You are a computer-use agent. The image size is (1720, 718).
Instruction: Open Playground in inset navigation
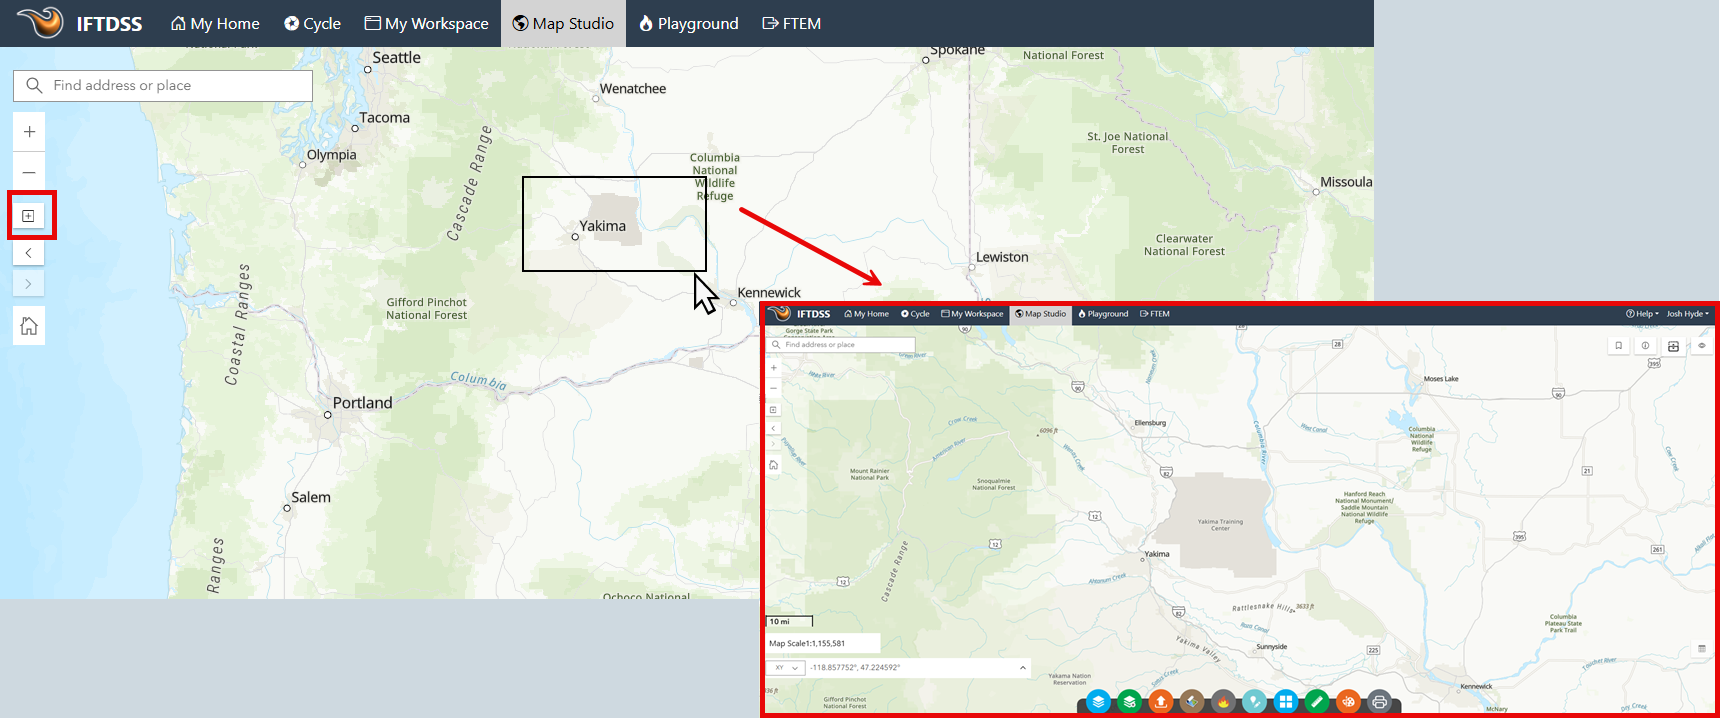coord(1103,314)
